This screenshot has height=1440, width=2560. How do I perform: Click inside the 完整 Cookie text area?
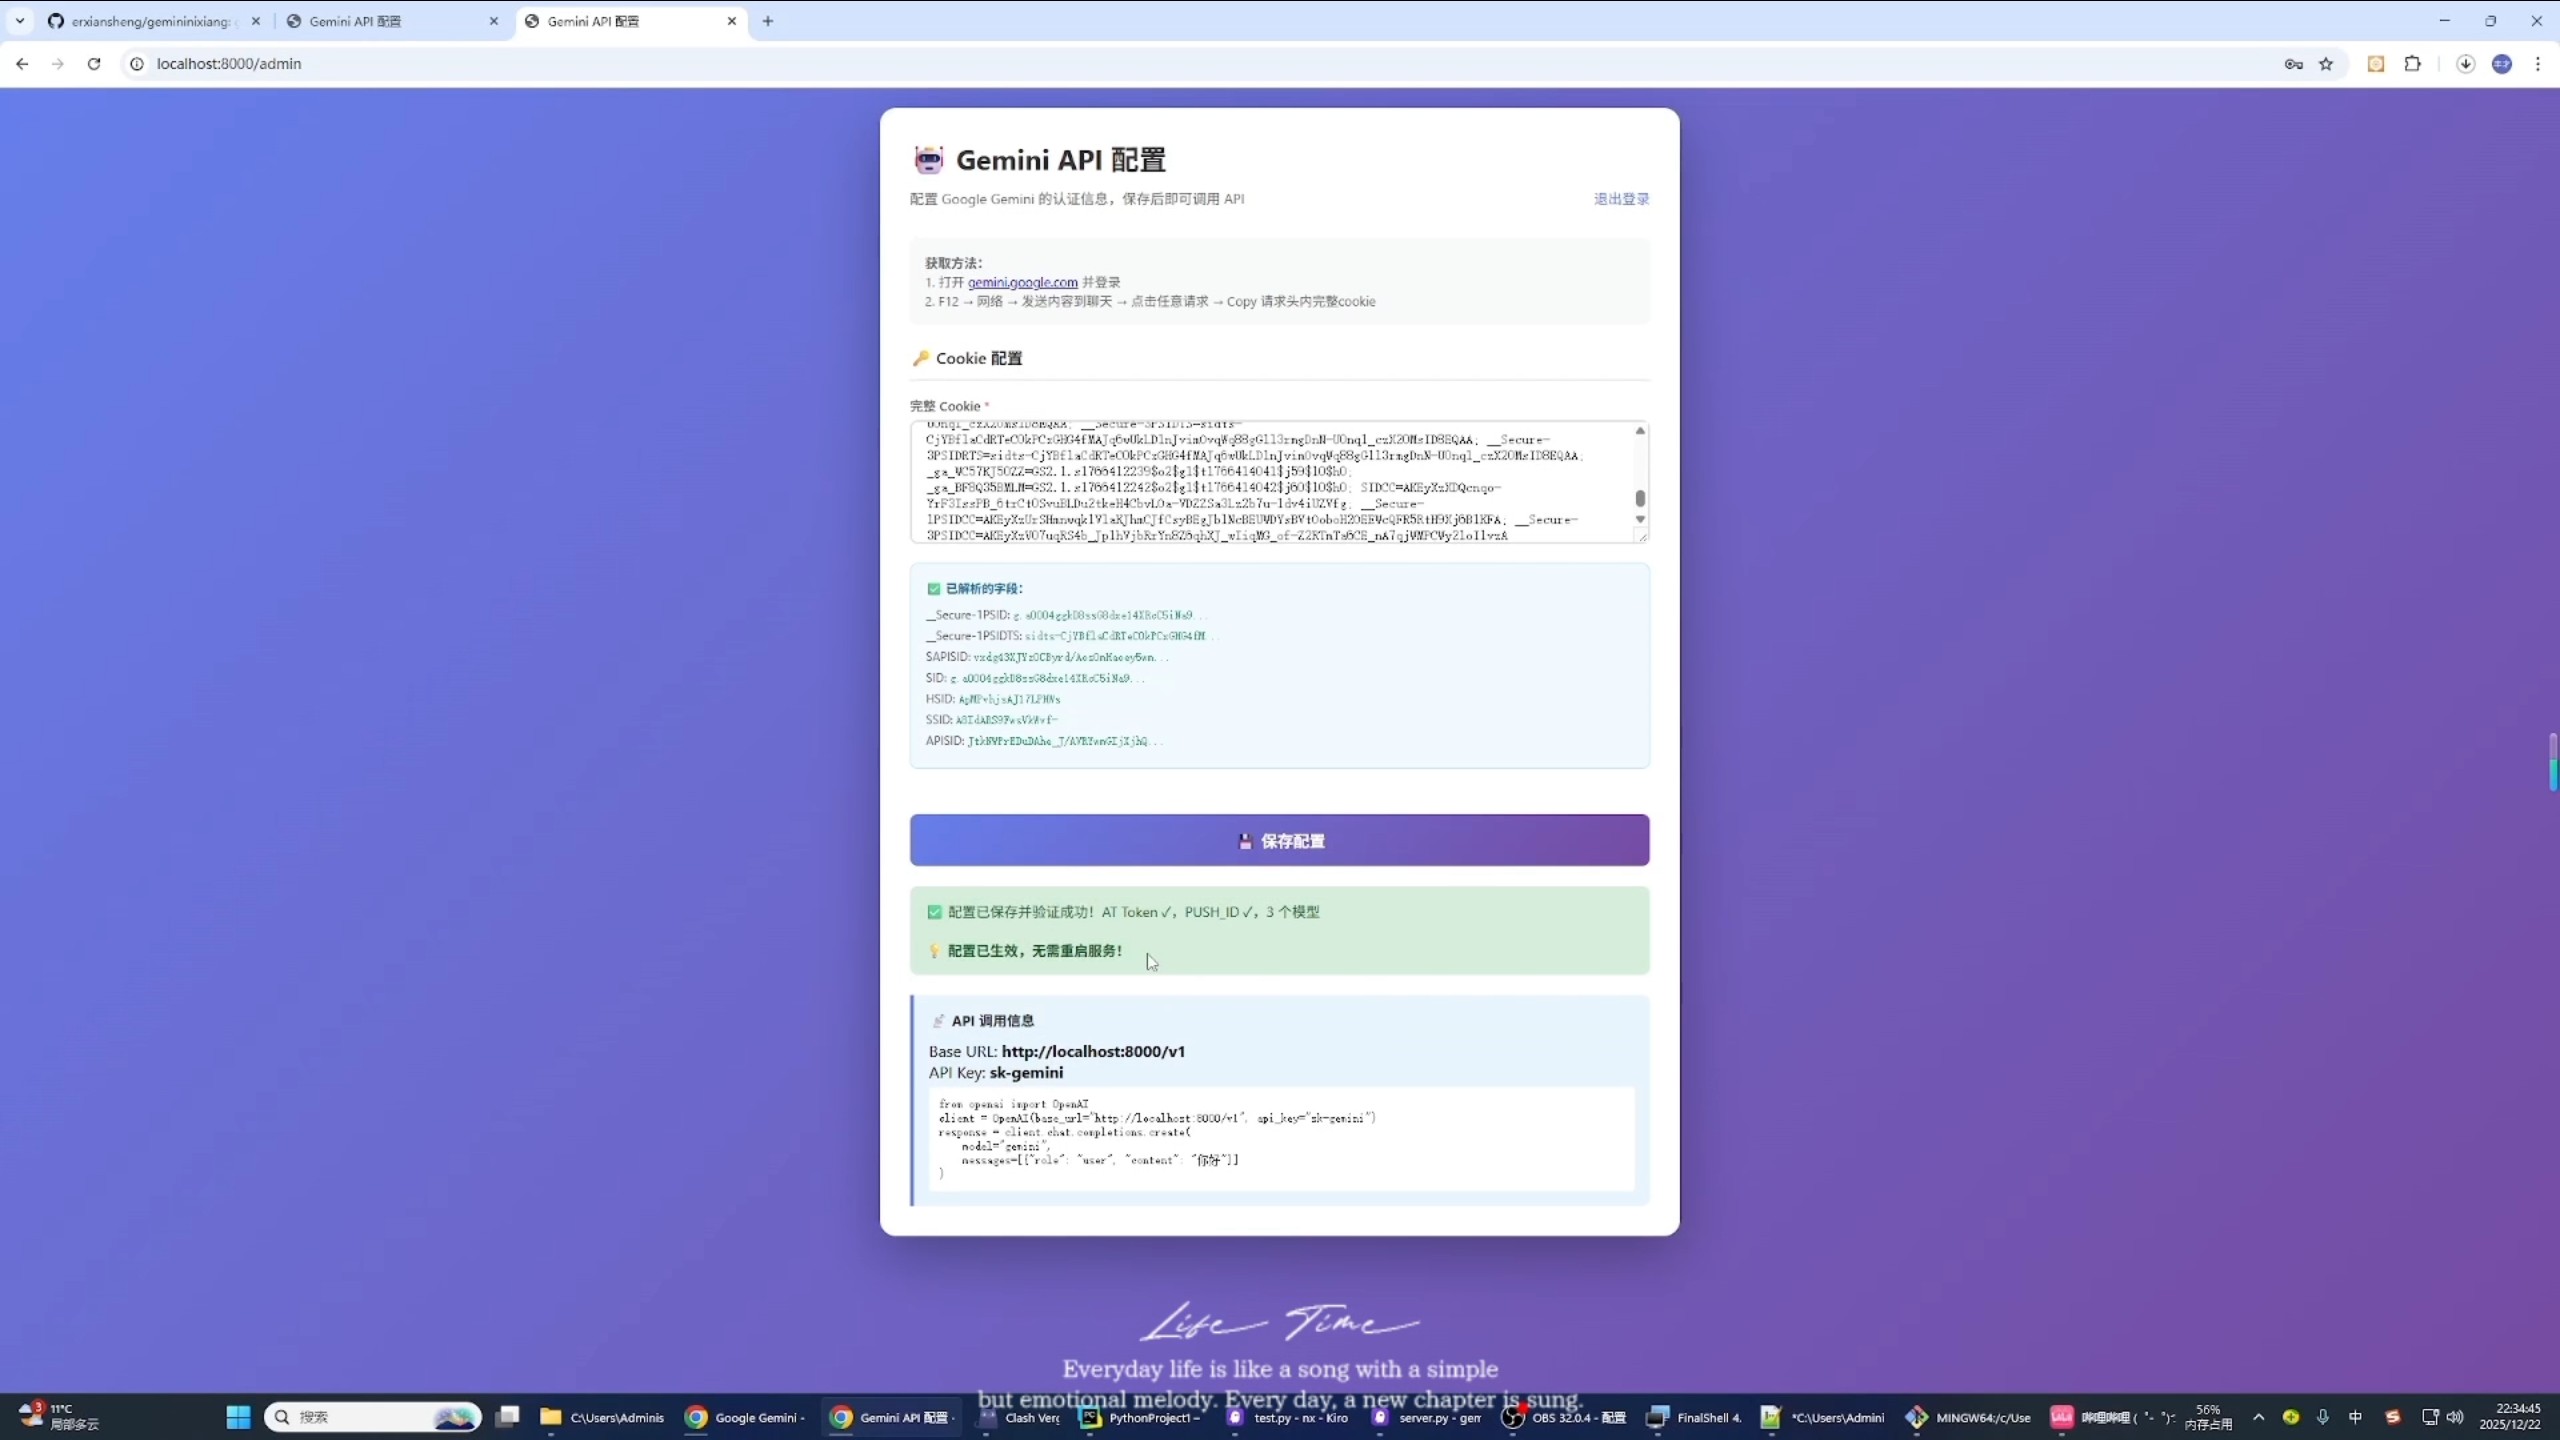[x=1270, y=482]
